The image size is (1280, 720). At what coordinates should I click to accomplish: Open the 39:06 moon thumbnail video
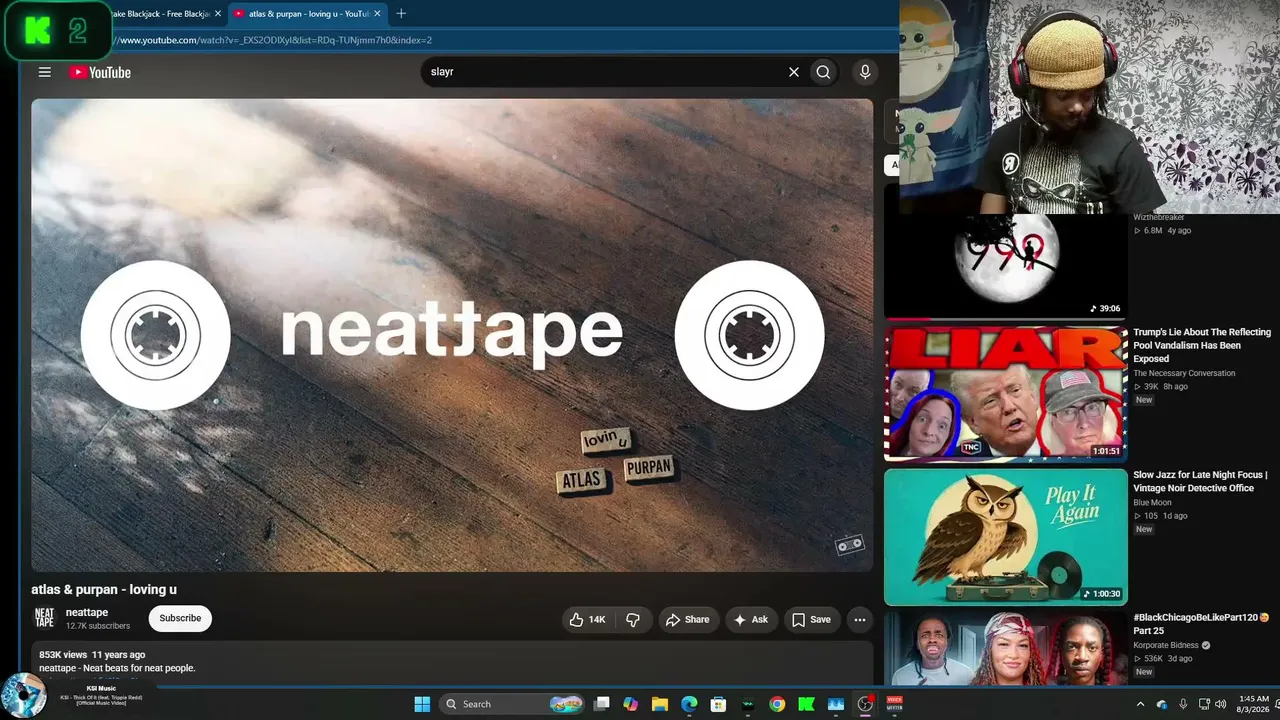click(x=1005, y=265)
